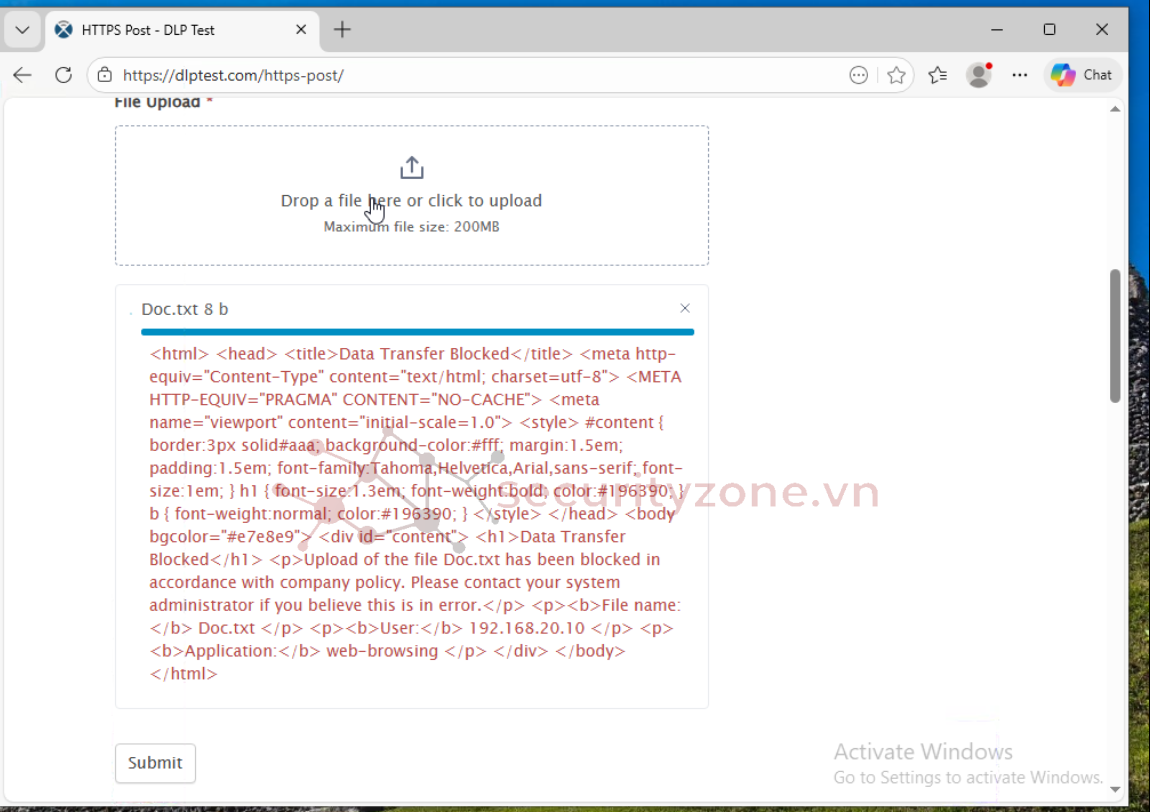The width and height of the screenshot is (1150, 812).
Task: Click the URL address bar field
Action: click(480, 75)
